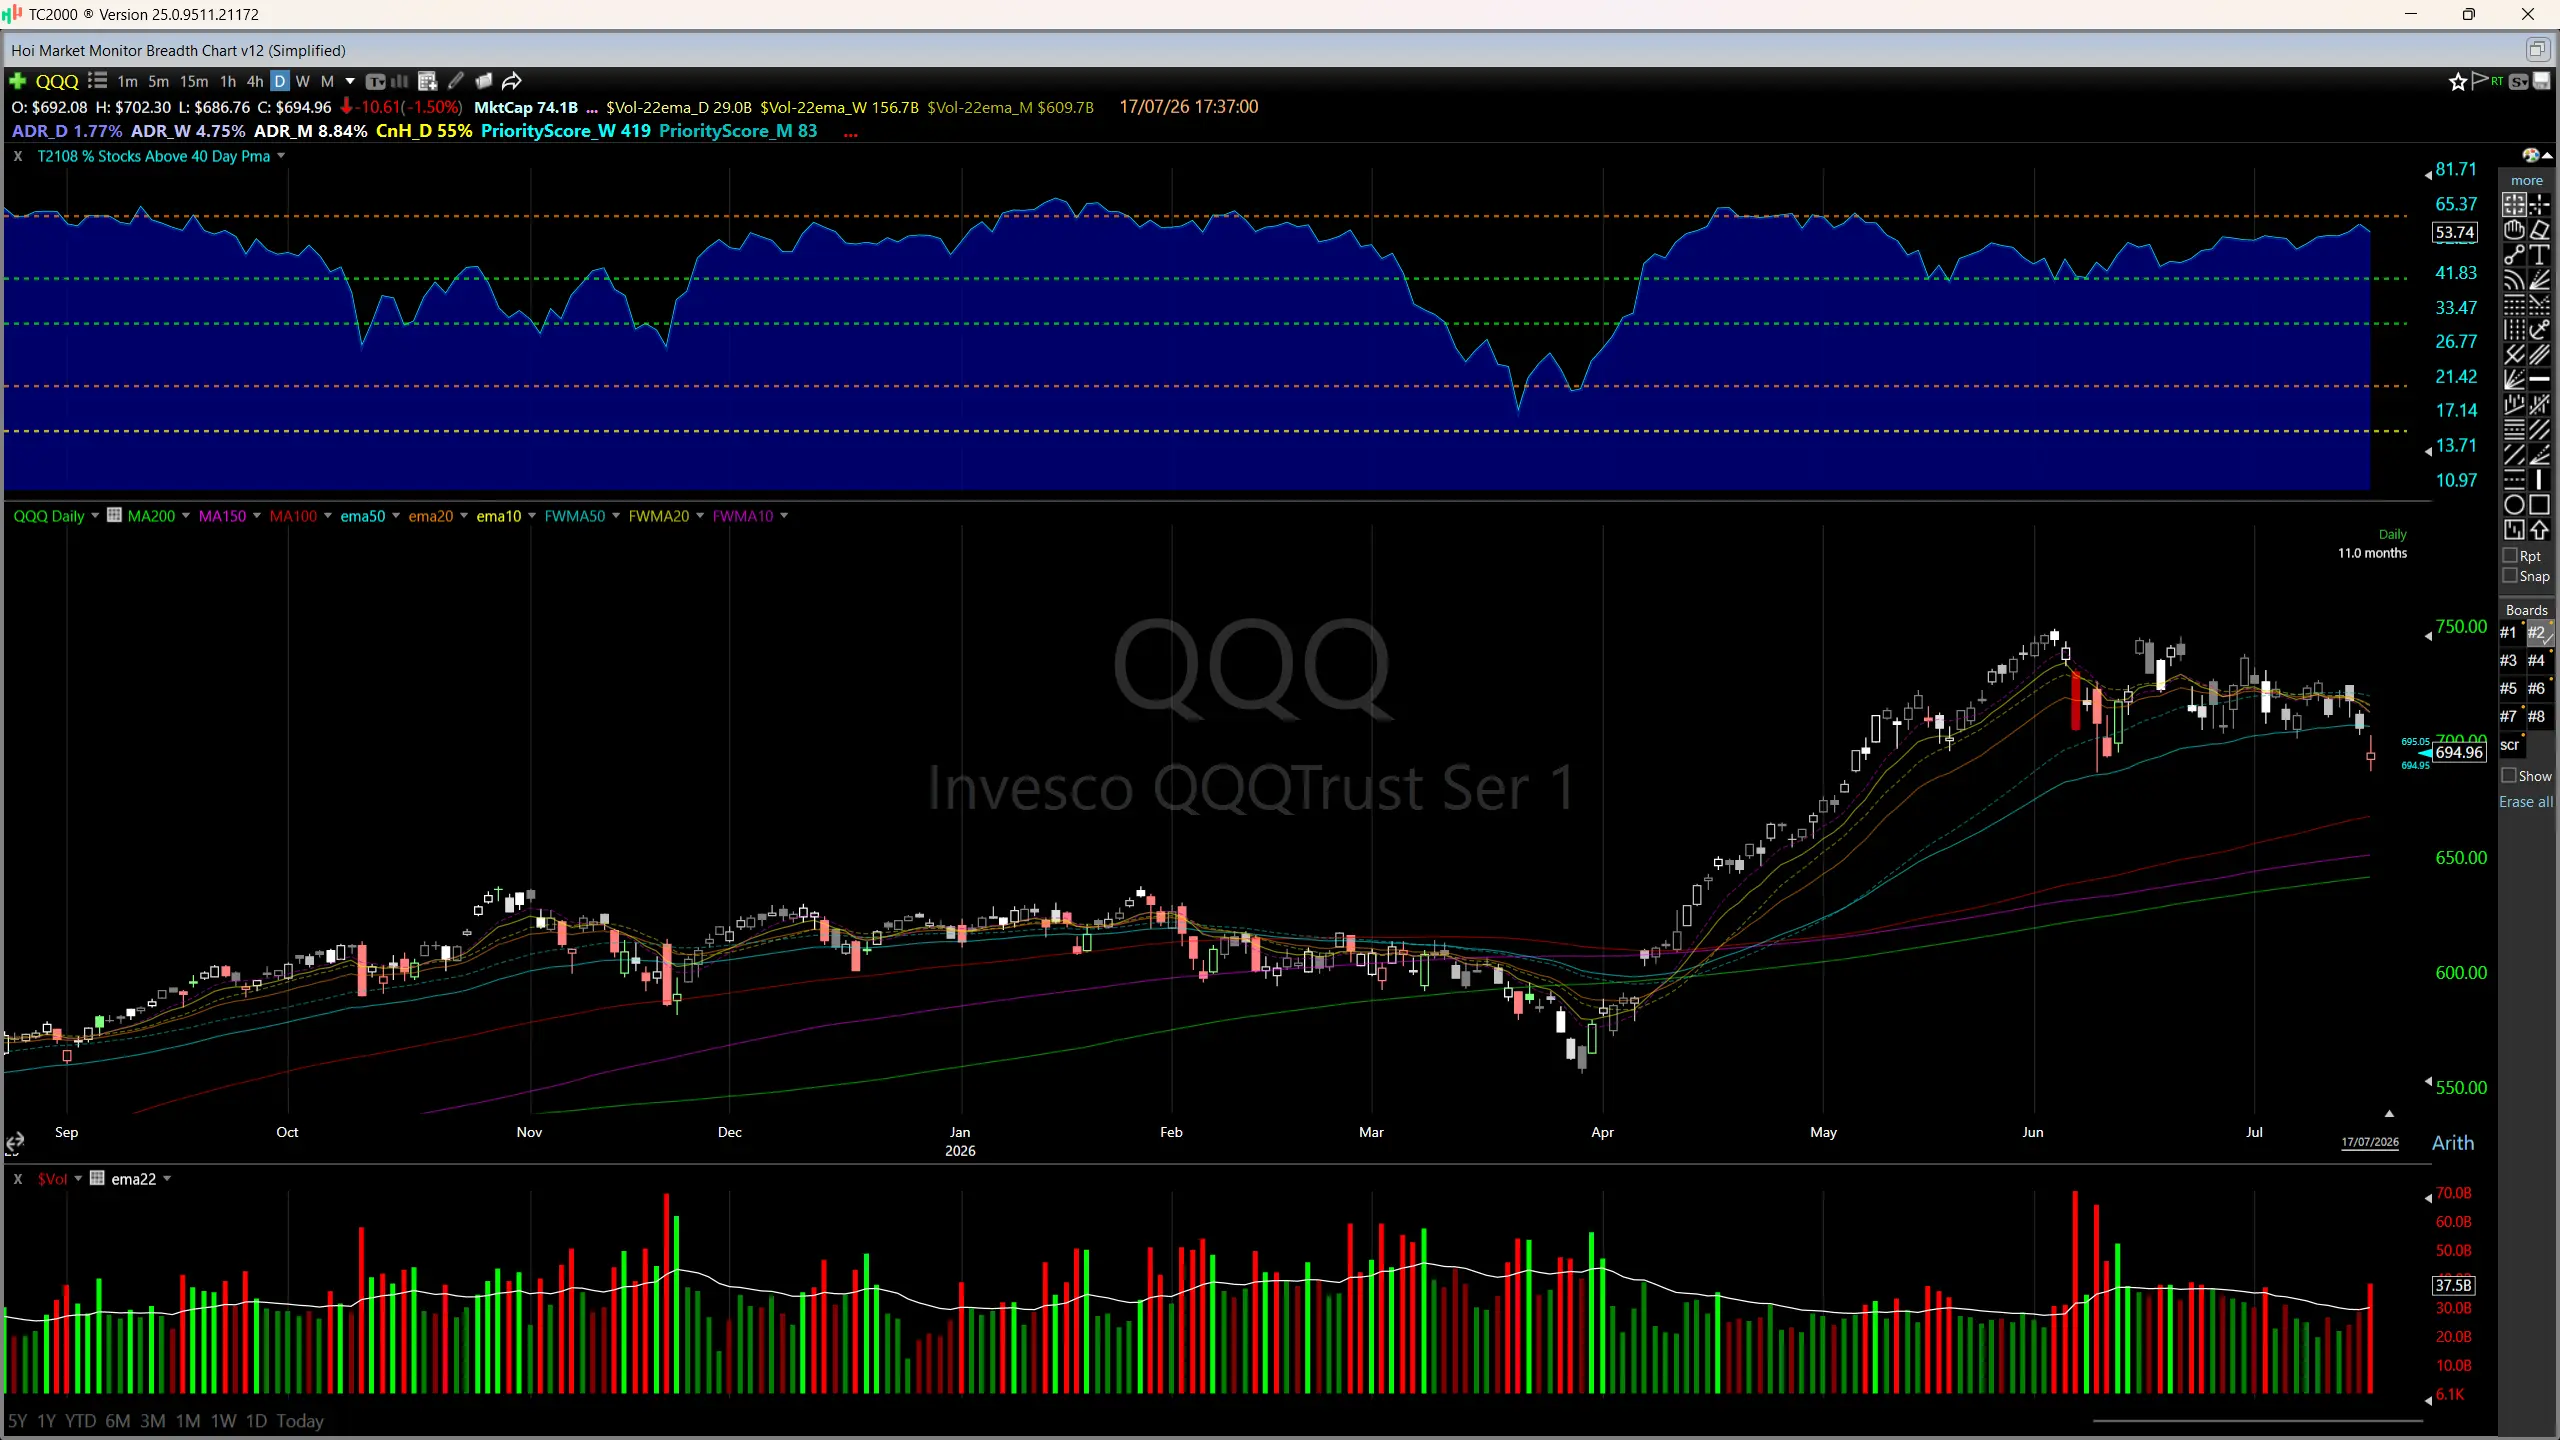Select the D daily timeframe
This screenshot has width=2560, height=1440.
280,82
